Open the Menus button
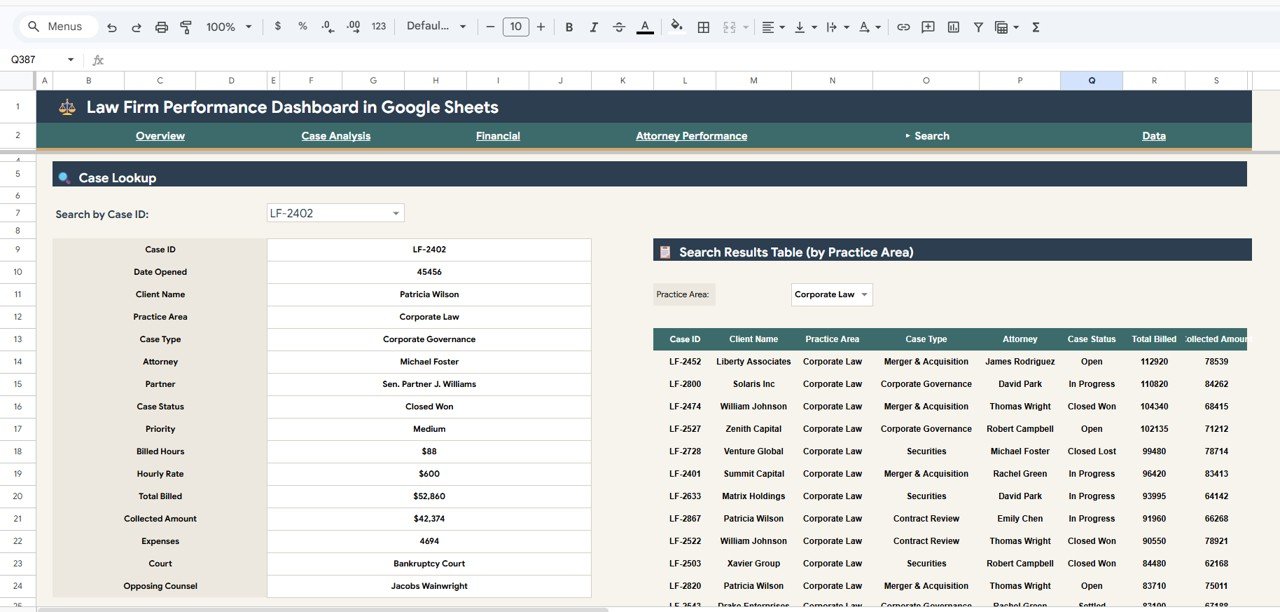The width and height of the screenshot is (1280, 612). [57, 25]
